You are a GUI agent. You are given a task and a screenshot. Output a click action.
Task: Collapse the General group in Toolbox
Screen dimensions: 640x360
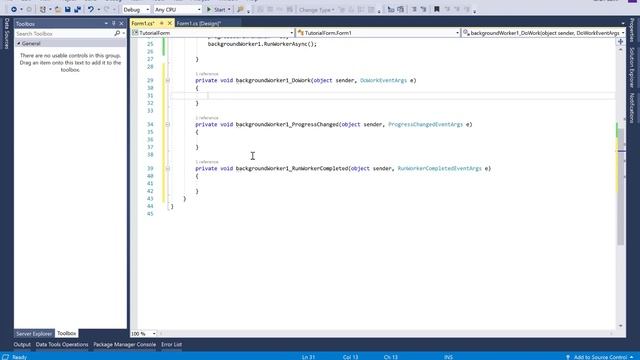click(19, 43)
